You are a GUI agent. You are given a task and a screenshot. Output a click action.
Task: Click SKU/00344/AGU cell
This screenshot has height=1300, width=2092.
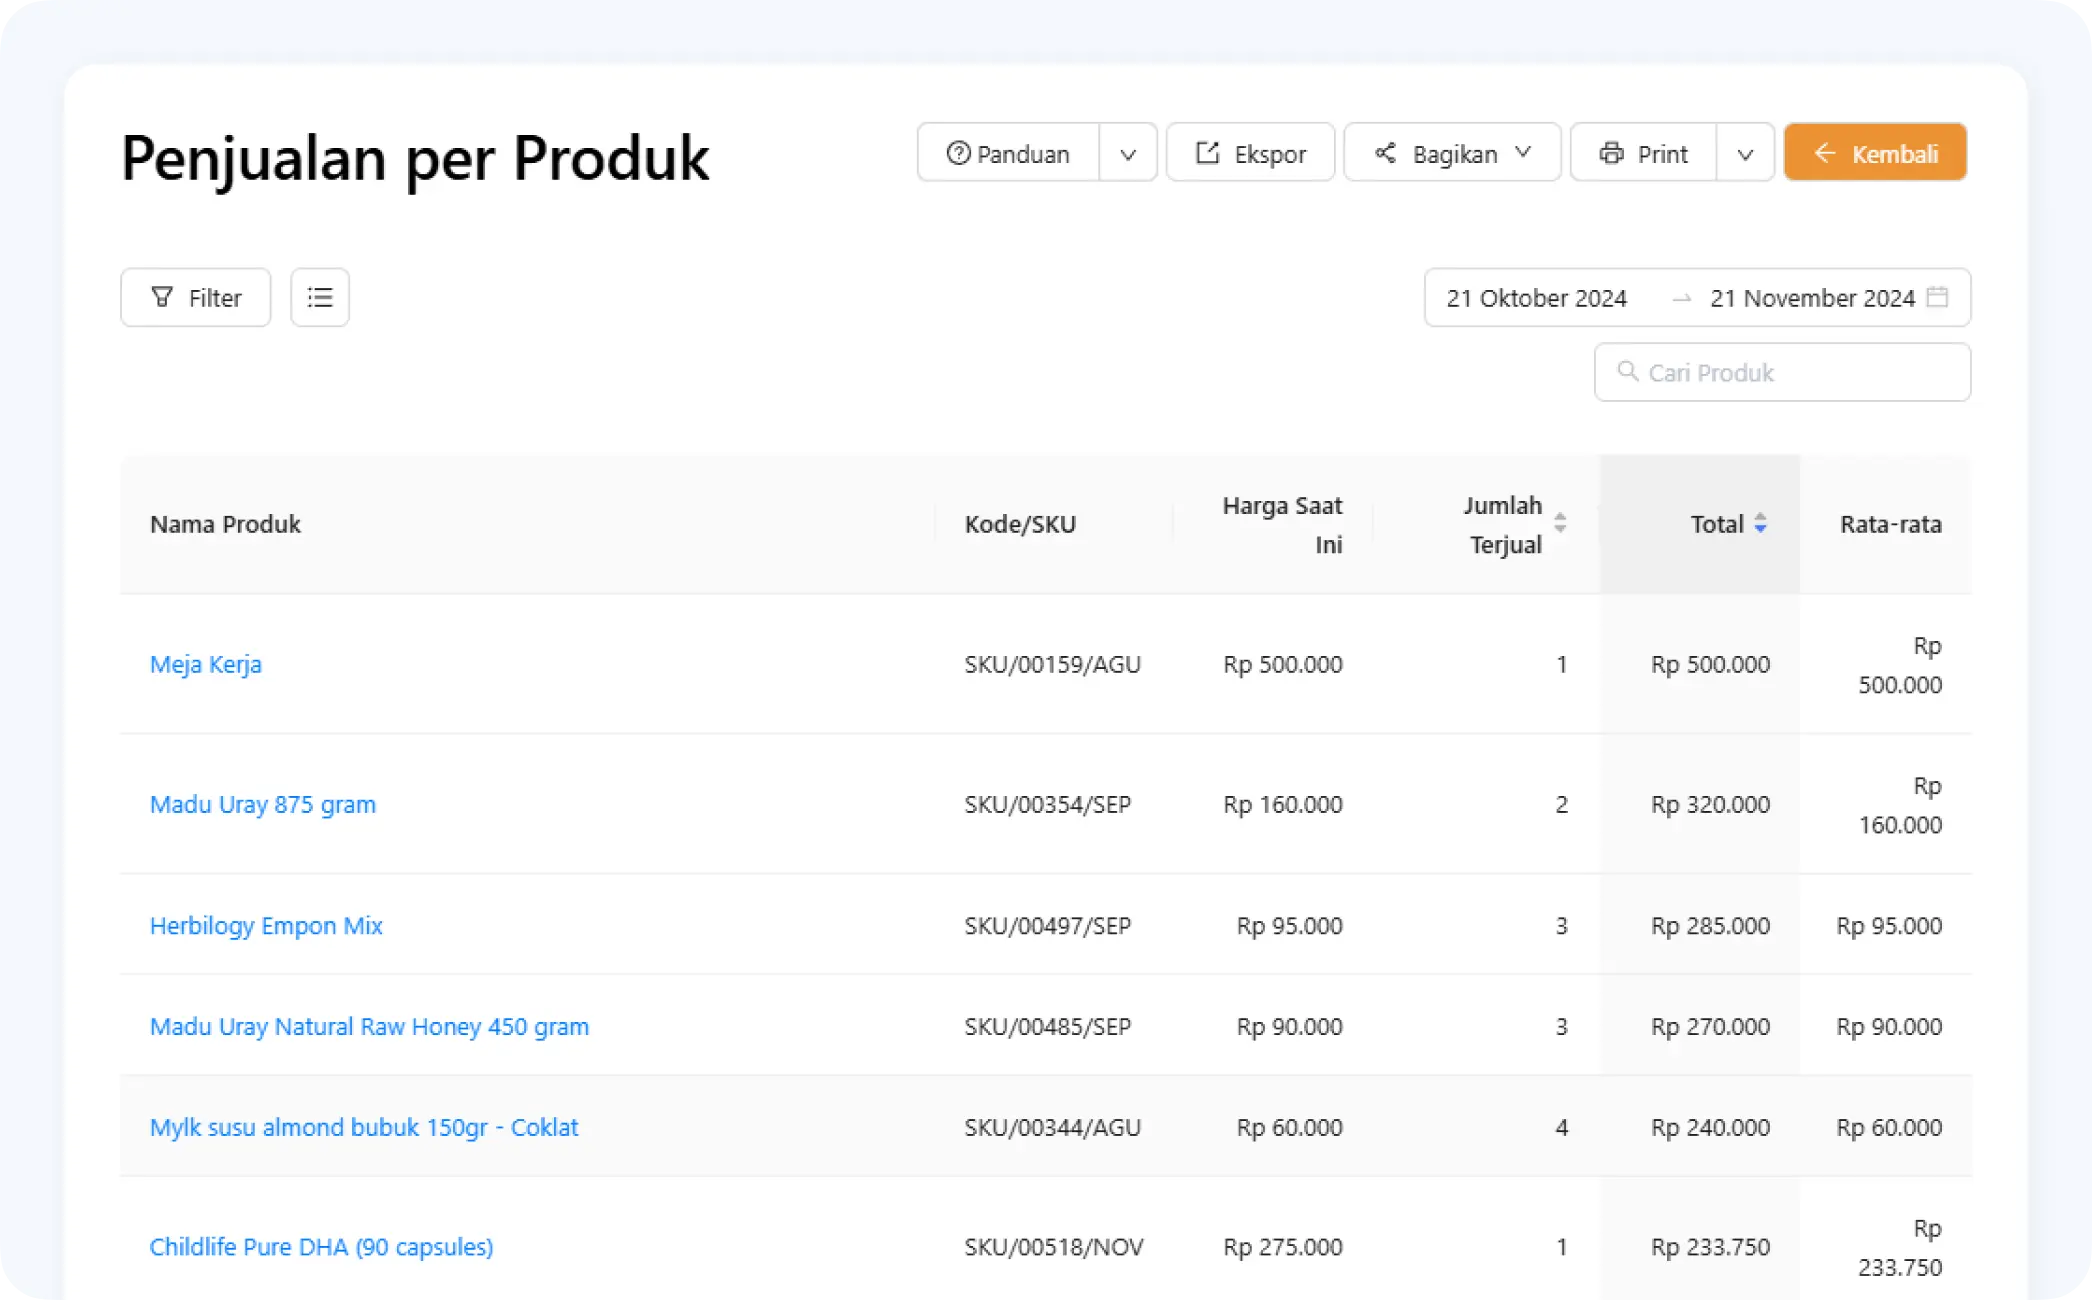tap(1052, 1127)
